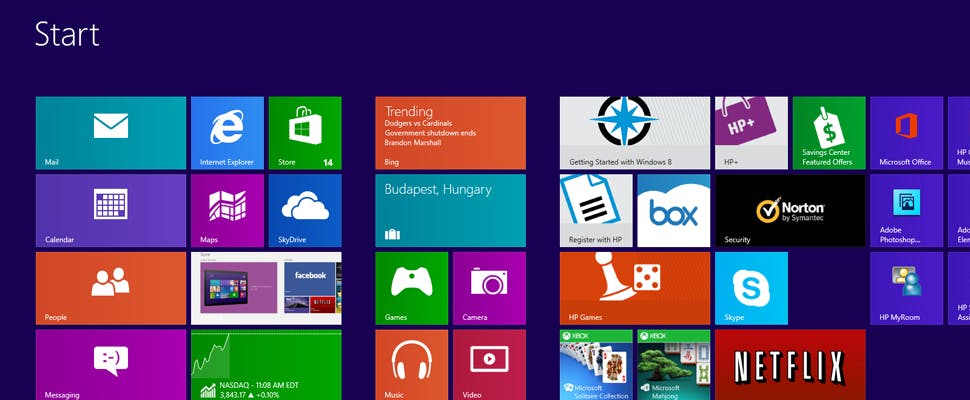Click the 'Brandon Marshall' trending item

click(x=413, y=142)
